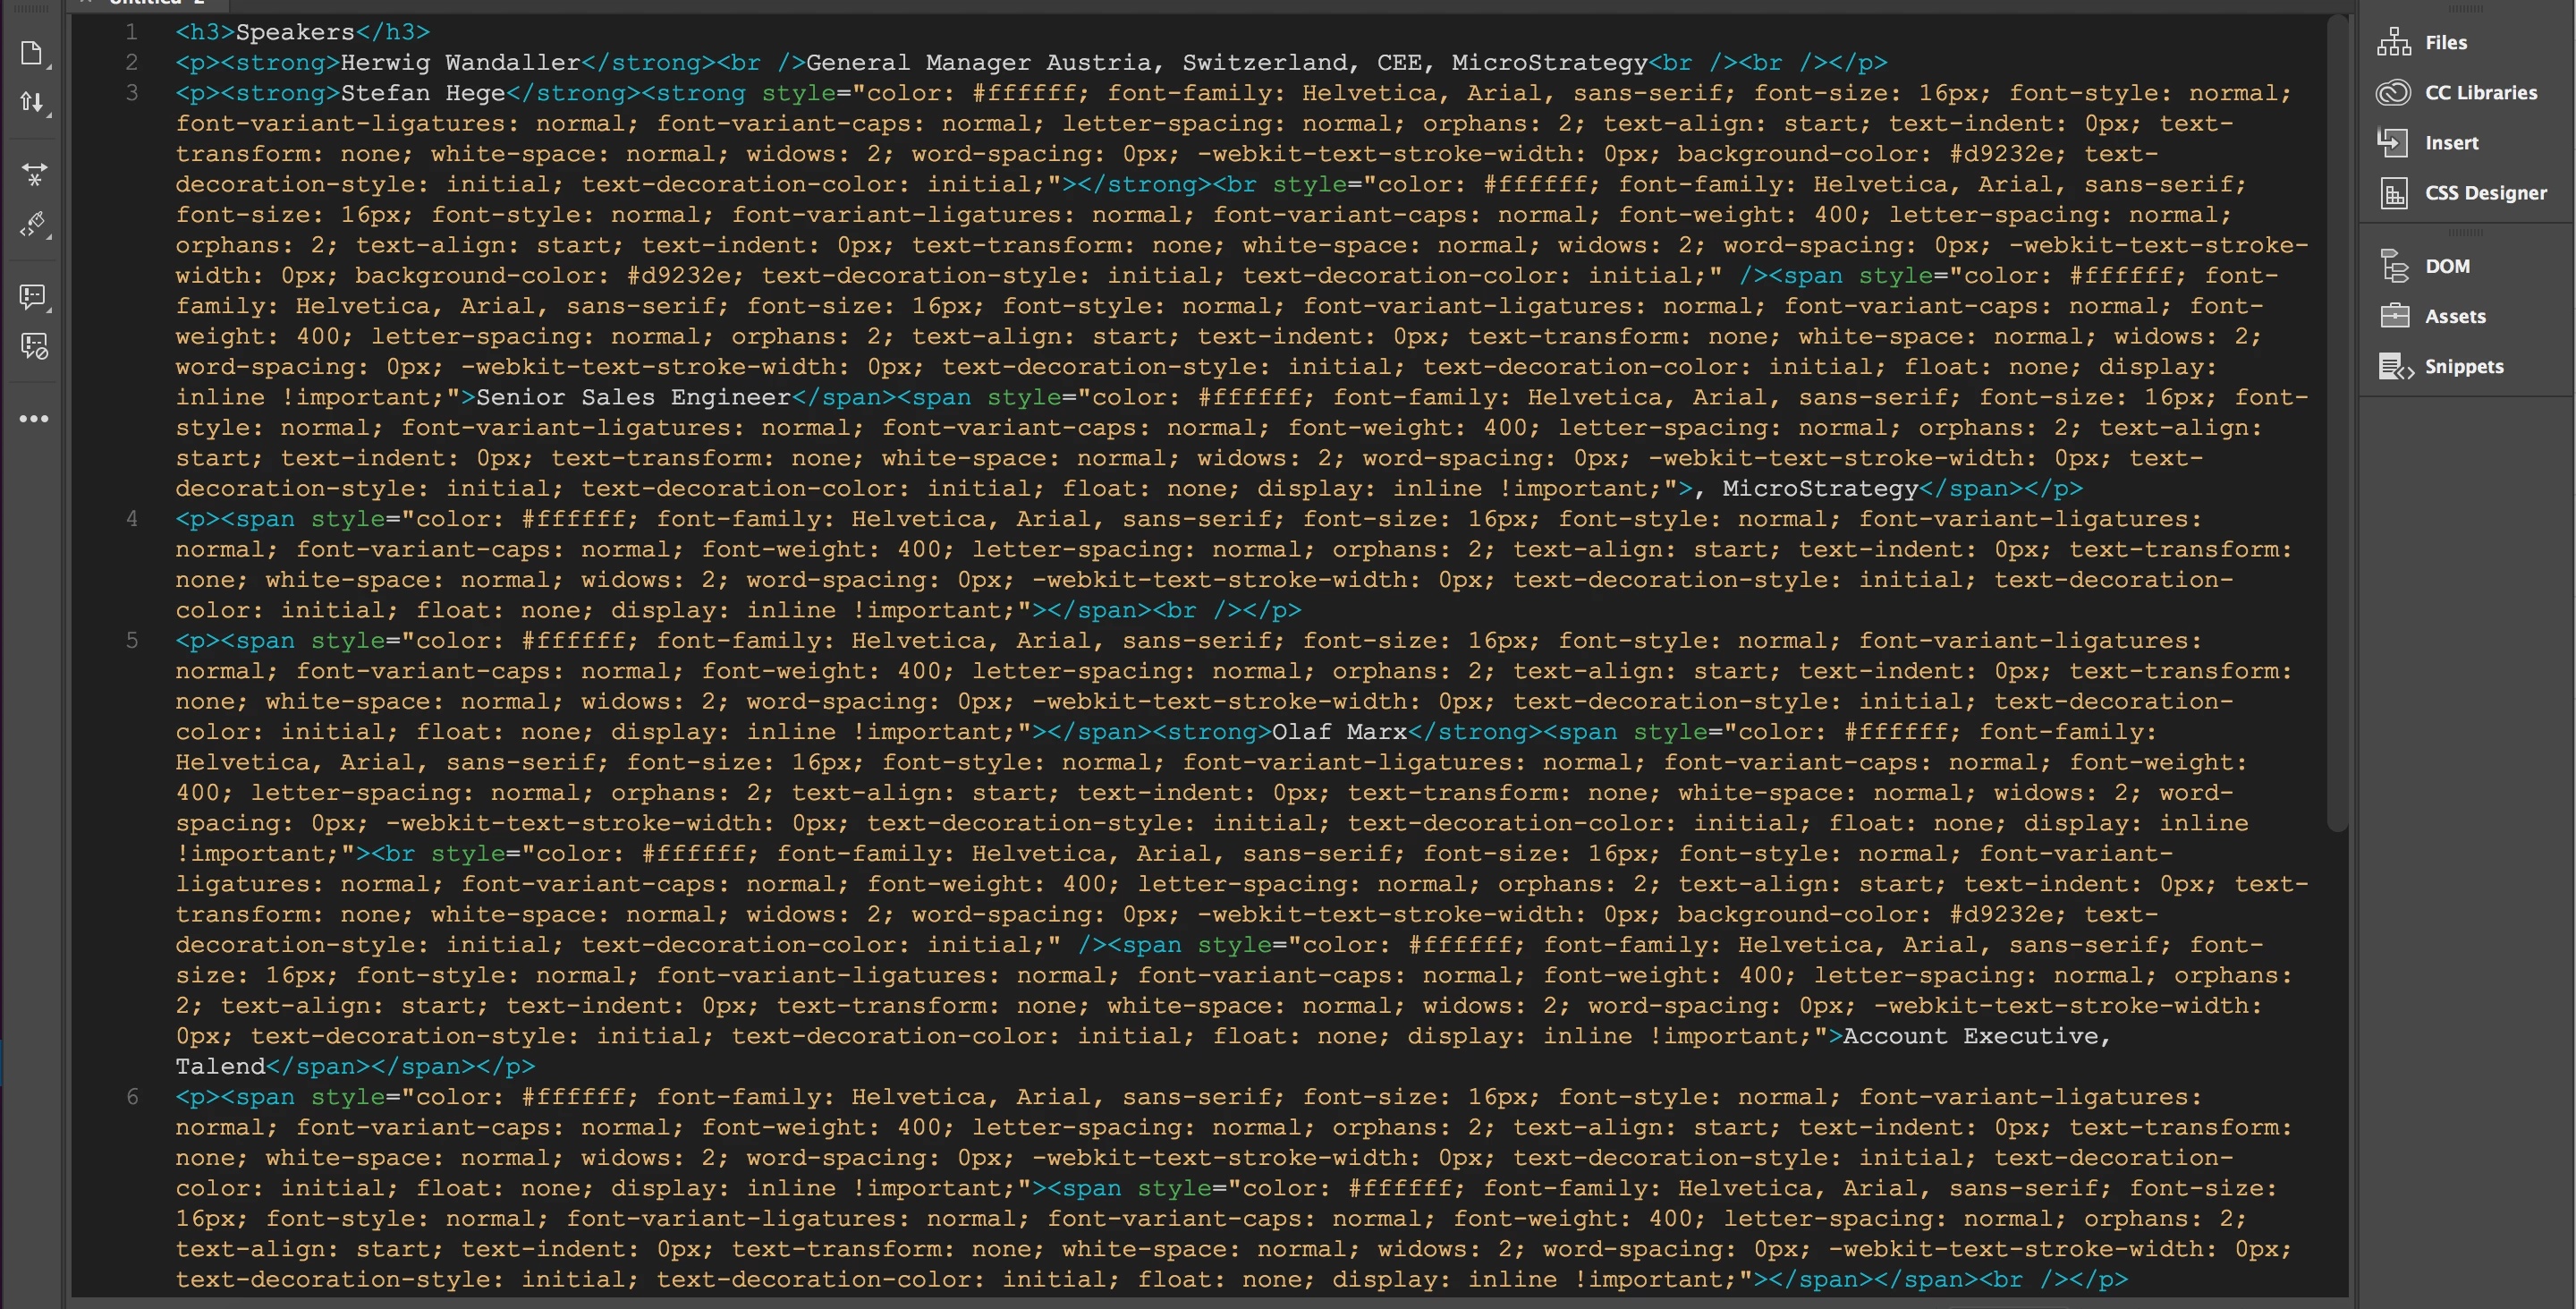Place cursor in "Senior Sales Engineer" text
This screenshot has width=2576, height=1309.
632,397
